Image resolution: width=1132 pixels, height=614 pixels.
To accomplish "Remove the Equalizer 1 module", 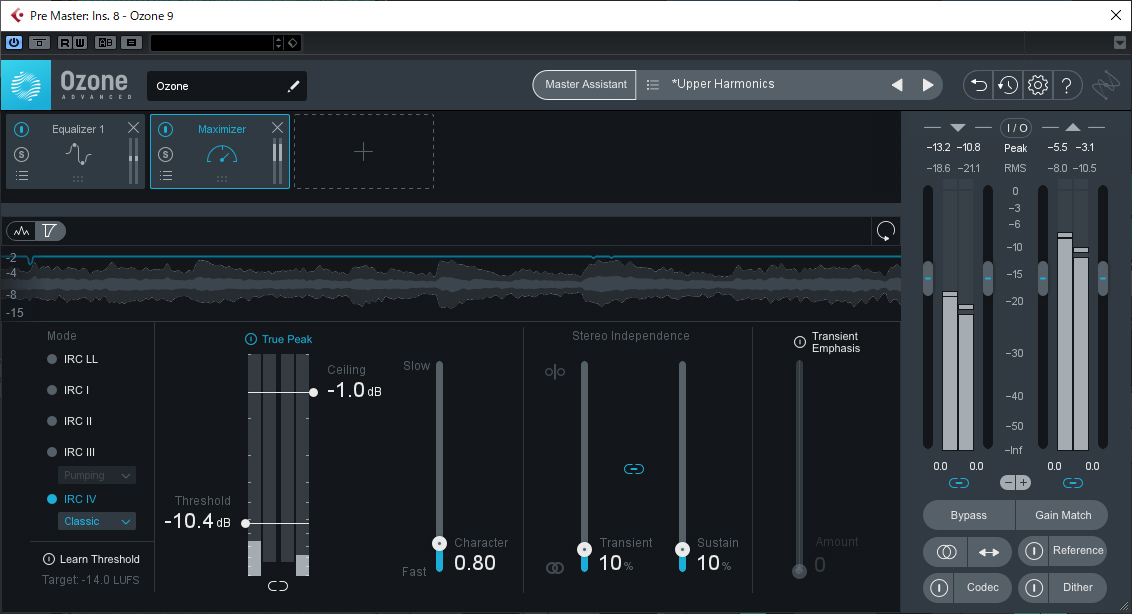I will click(x=134, y=128).
